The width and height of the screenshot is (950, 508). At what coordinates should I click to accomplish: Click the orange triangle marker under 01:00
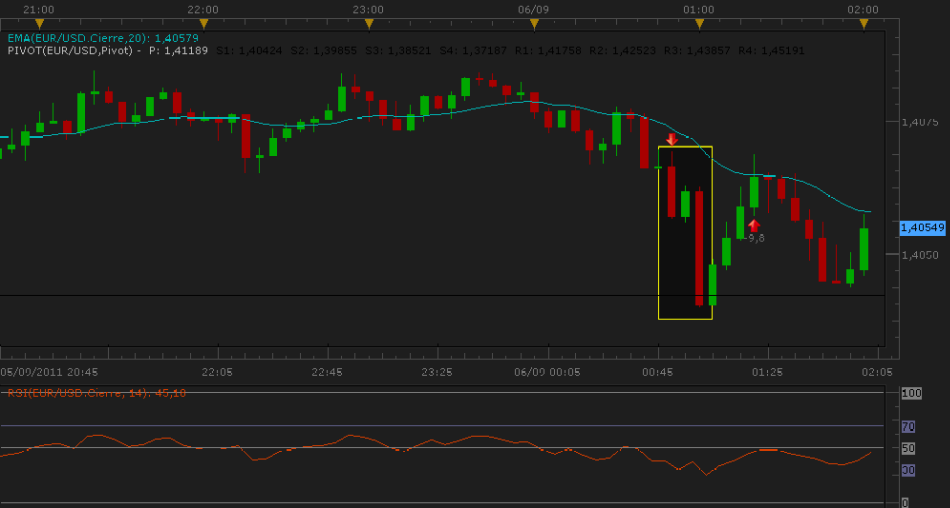pos(699,24)
